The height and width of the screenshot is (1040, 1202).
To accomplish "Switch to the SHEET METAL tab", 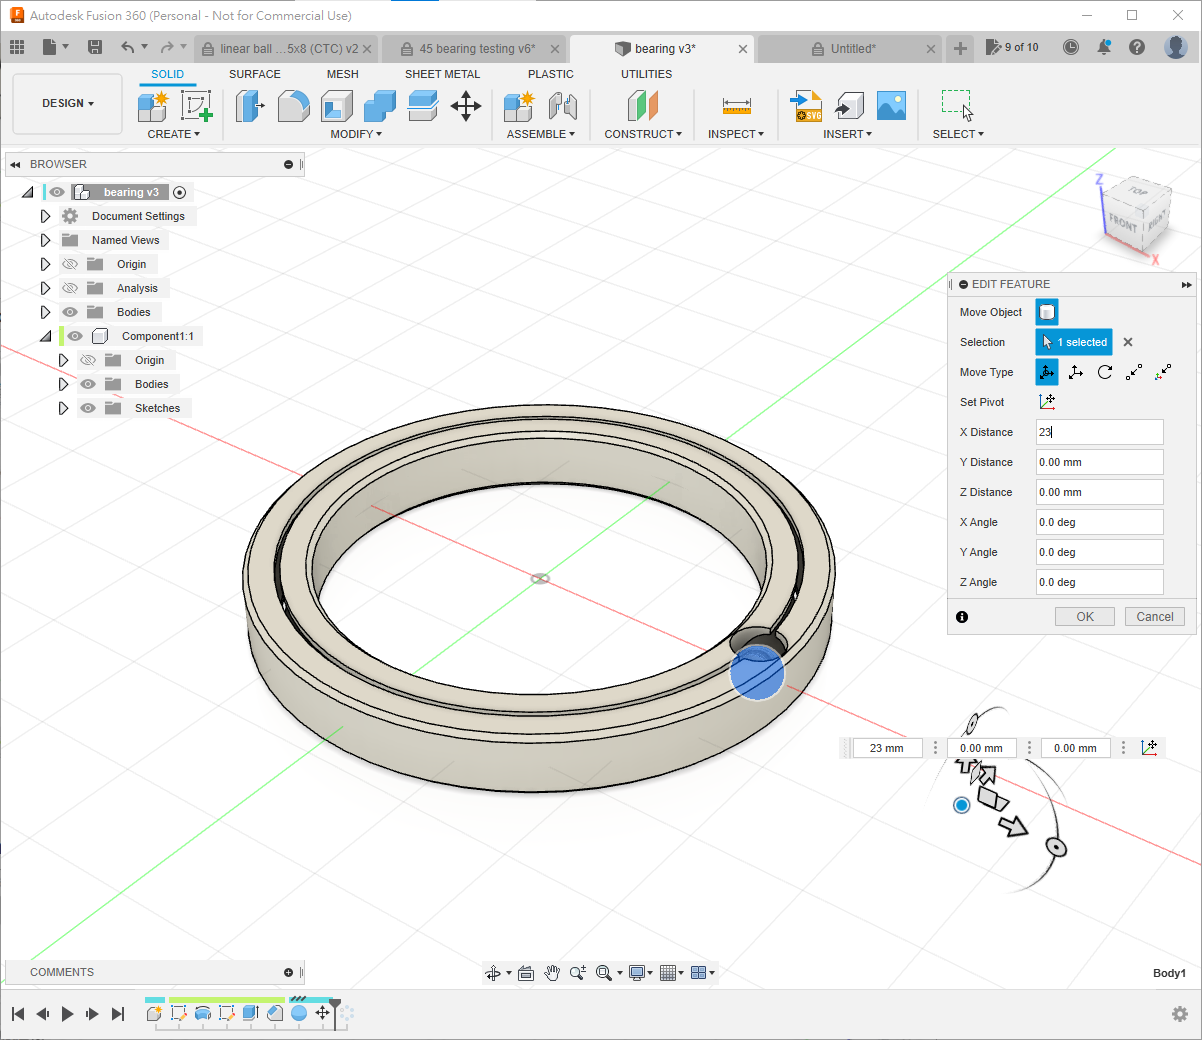I will pos(442,74).
